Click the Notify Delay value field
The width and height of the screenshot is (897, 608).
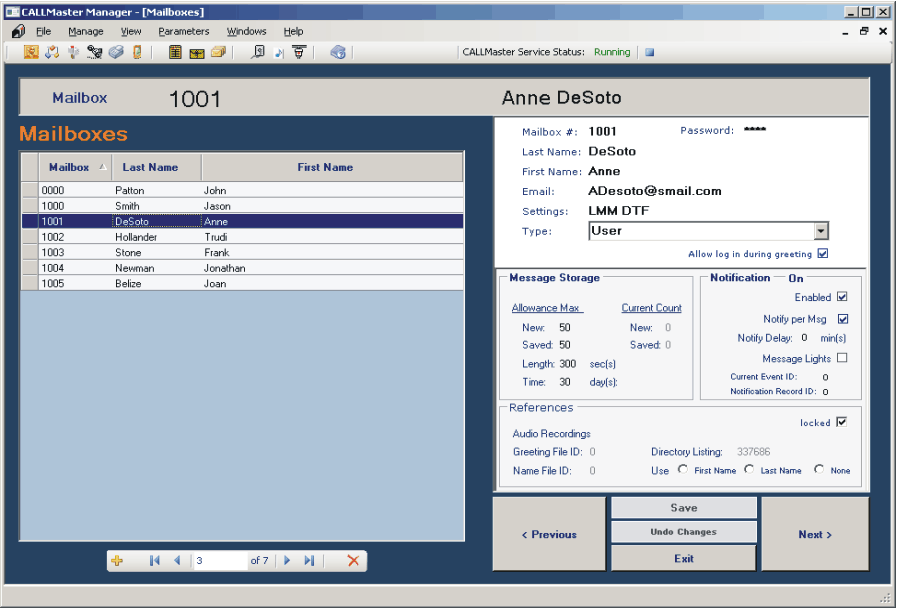tap(804, 337)
